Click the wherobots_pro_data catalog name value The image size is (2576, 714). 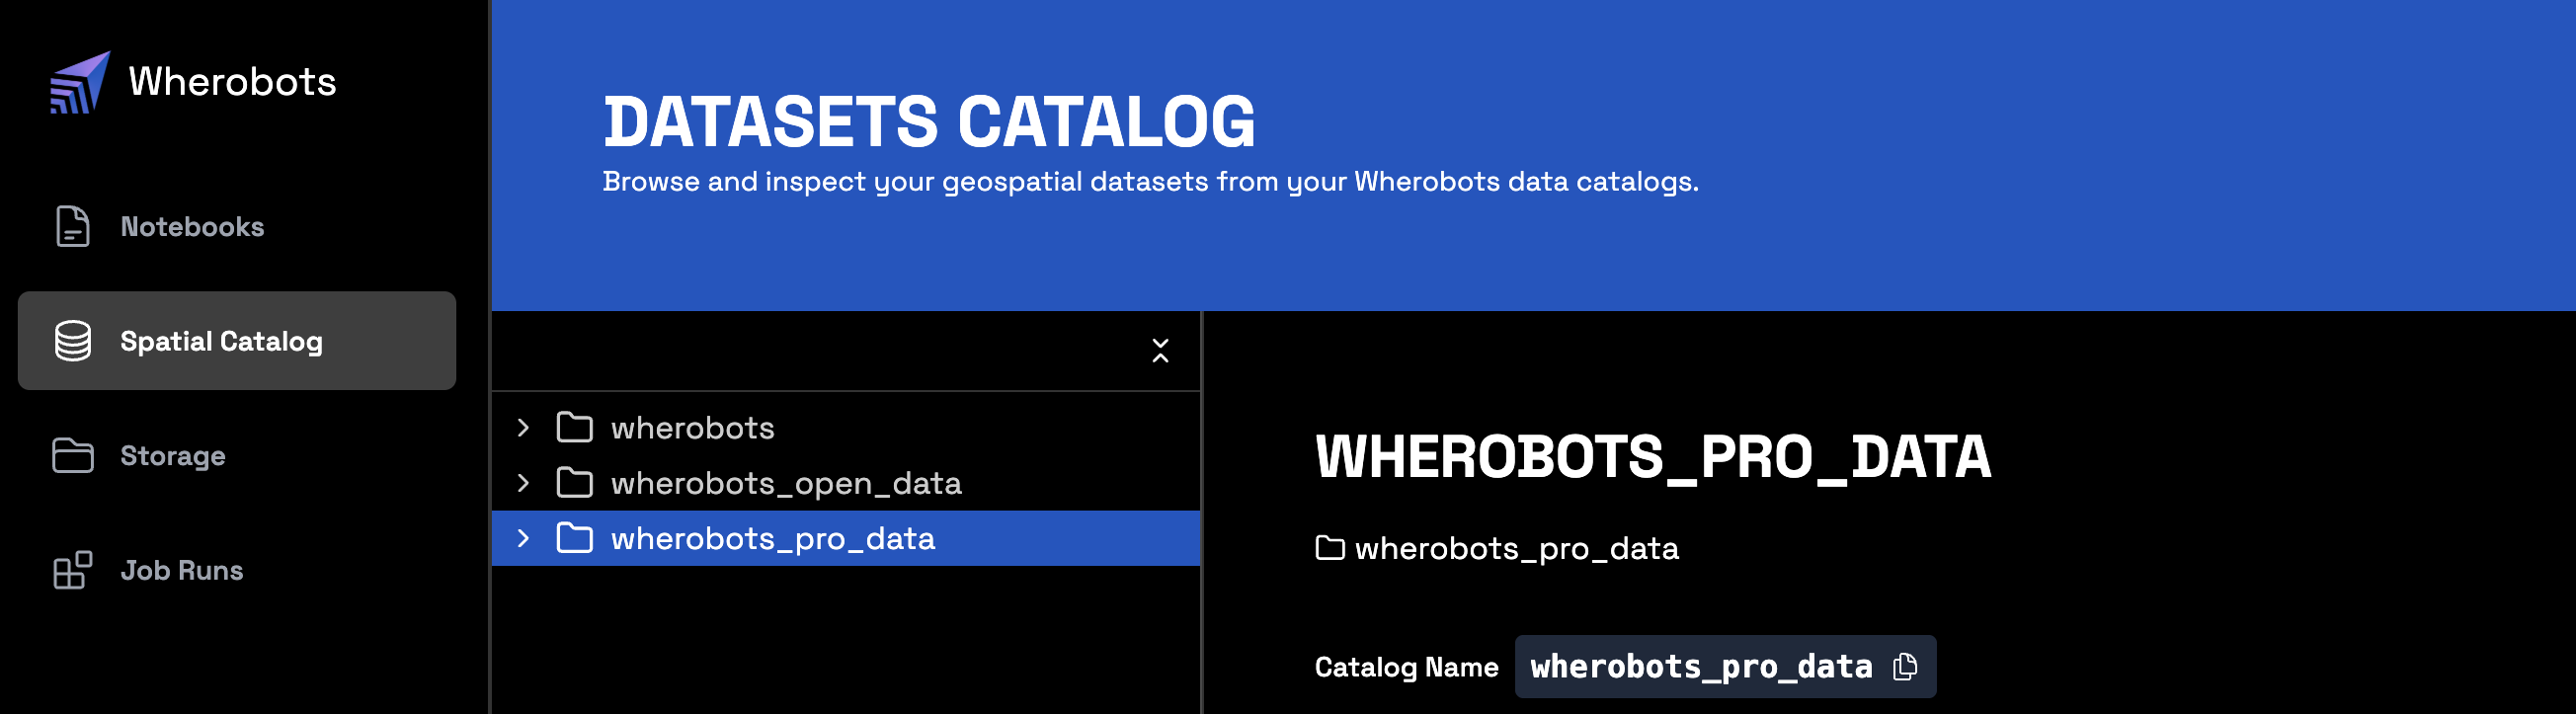1702,667
